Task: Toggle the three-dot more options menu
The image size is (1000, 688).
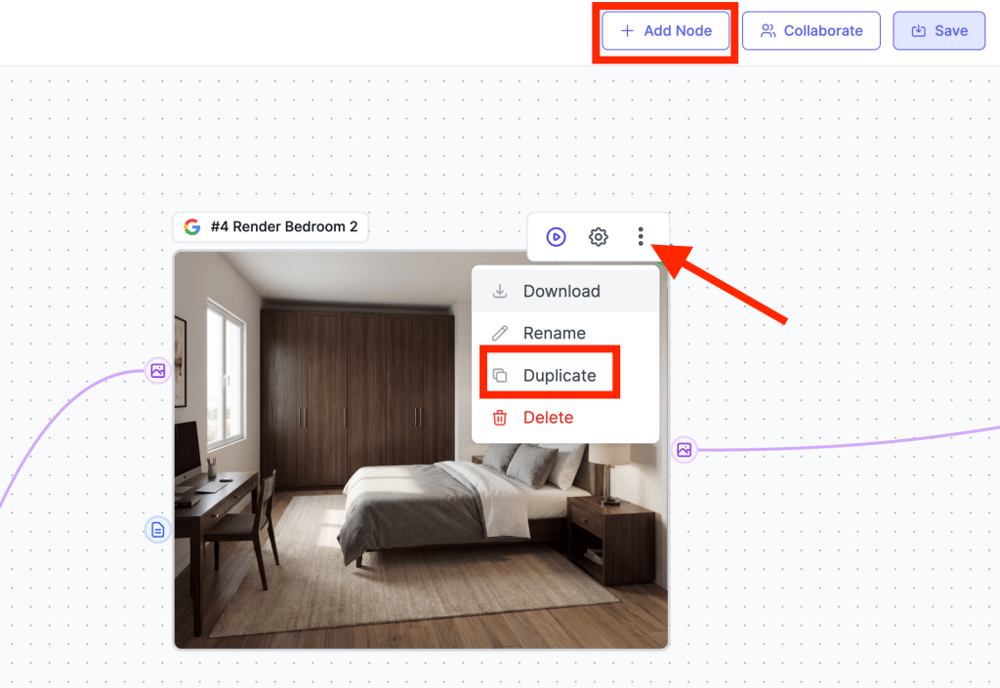Action: point(641,237)
